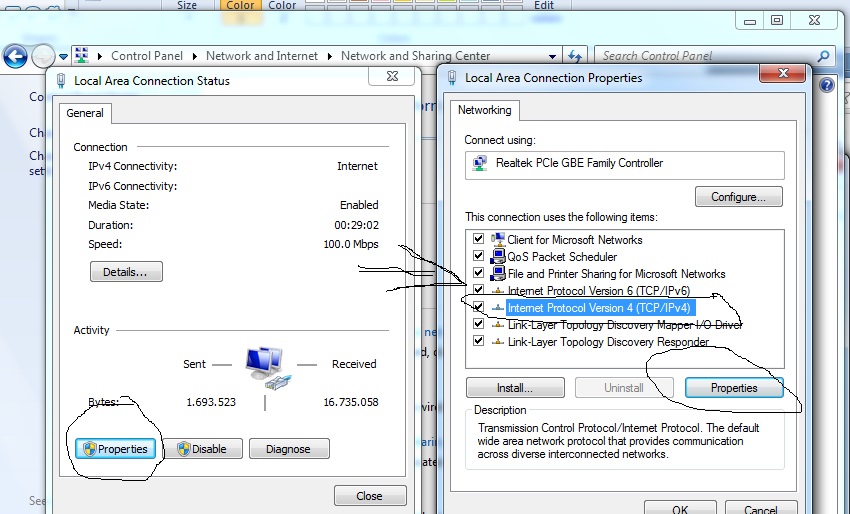Click the QoS Packet Scheduler icon
This screenshot has height=514, width=850.
498,256
